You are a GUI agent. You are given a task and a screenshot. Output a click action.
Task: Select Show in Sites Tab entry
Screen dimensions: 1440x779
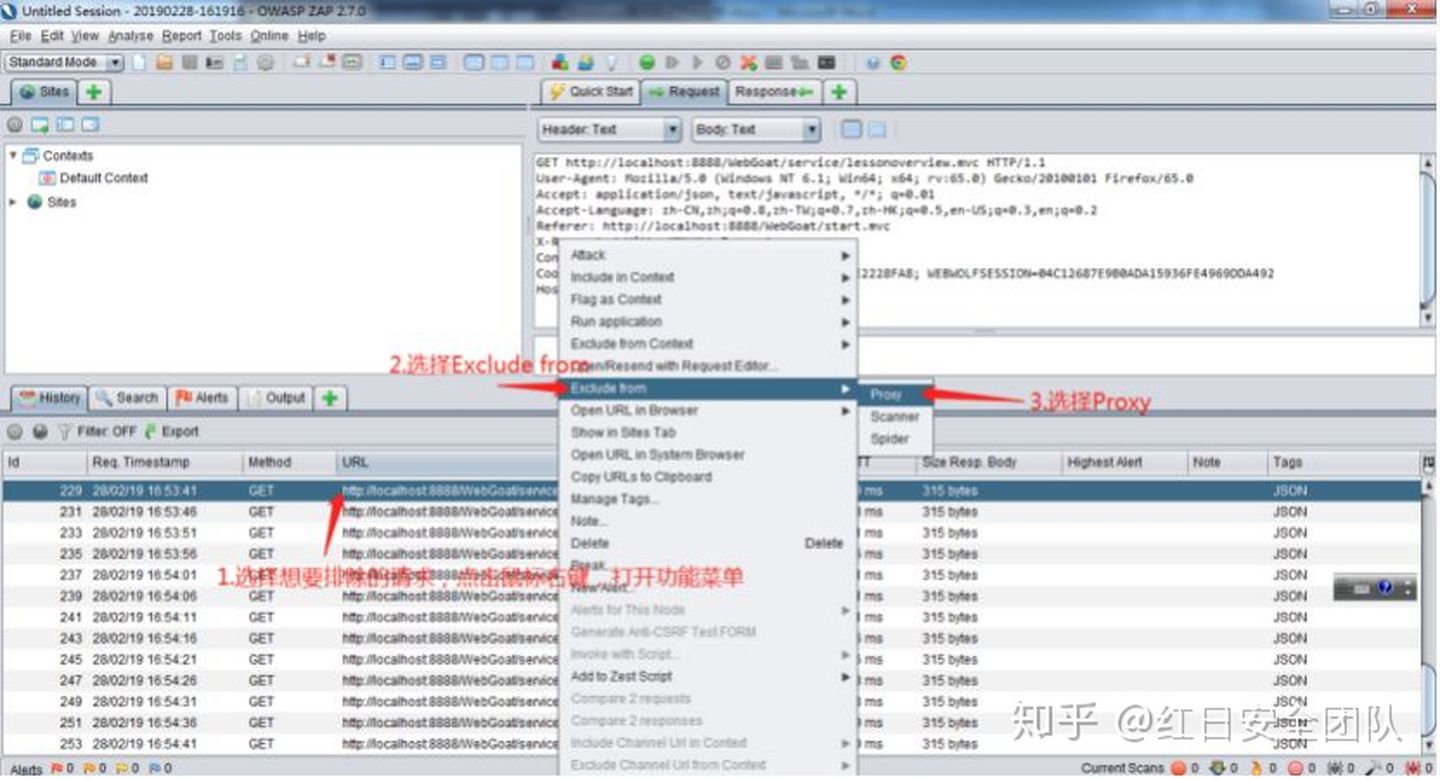pos(707,432)
